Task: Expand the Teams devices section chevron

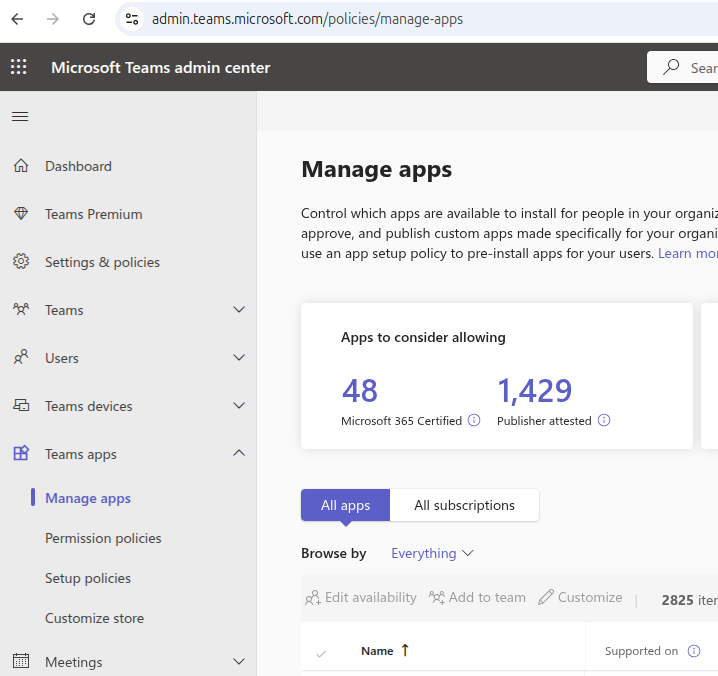Action: (239, 405)
